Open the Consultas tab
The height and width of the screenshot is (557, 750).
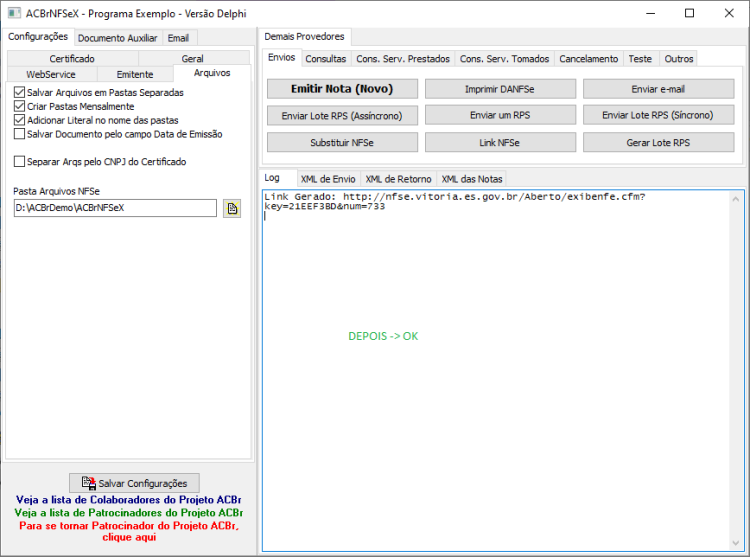click(326, 59)
